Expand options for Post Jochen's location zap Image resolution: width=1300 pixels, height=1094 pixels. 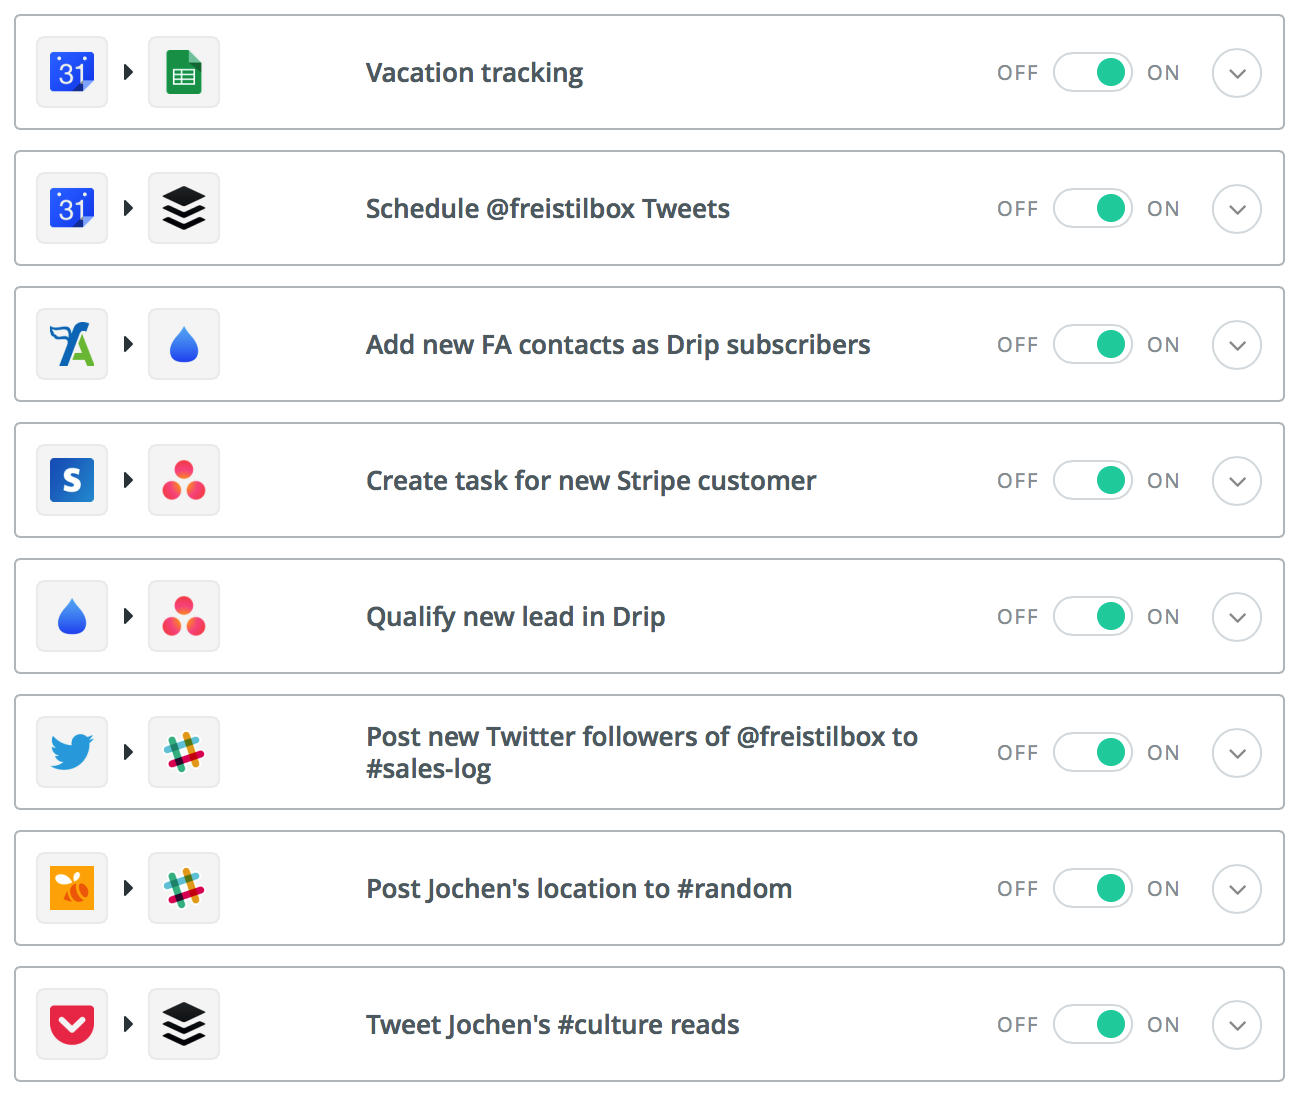click(x=1237, y=889)
